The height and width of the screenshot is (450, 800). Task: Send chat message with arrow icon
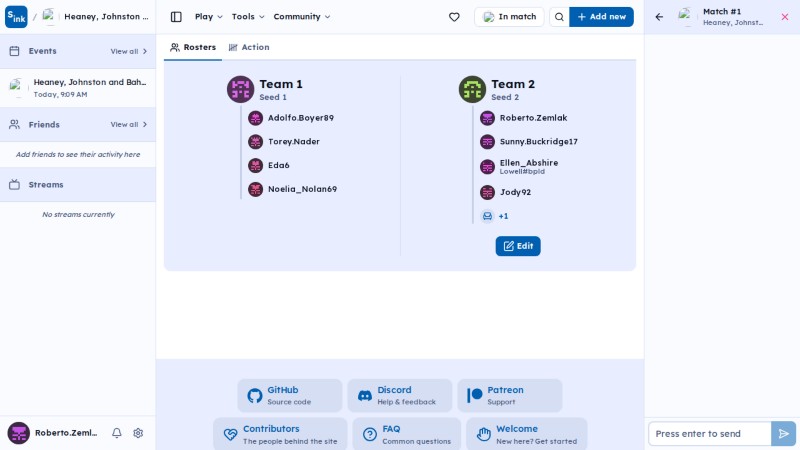pos(783,434)
